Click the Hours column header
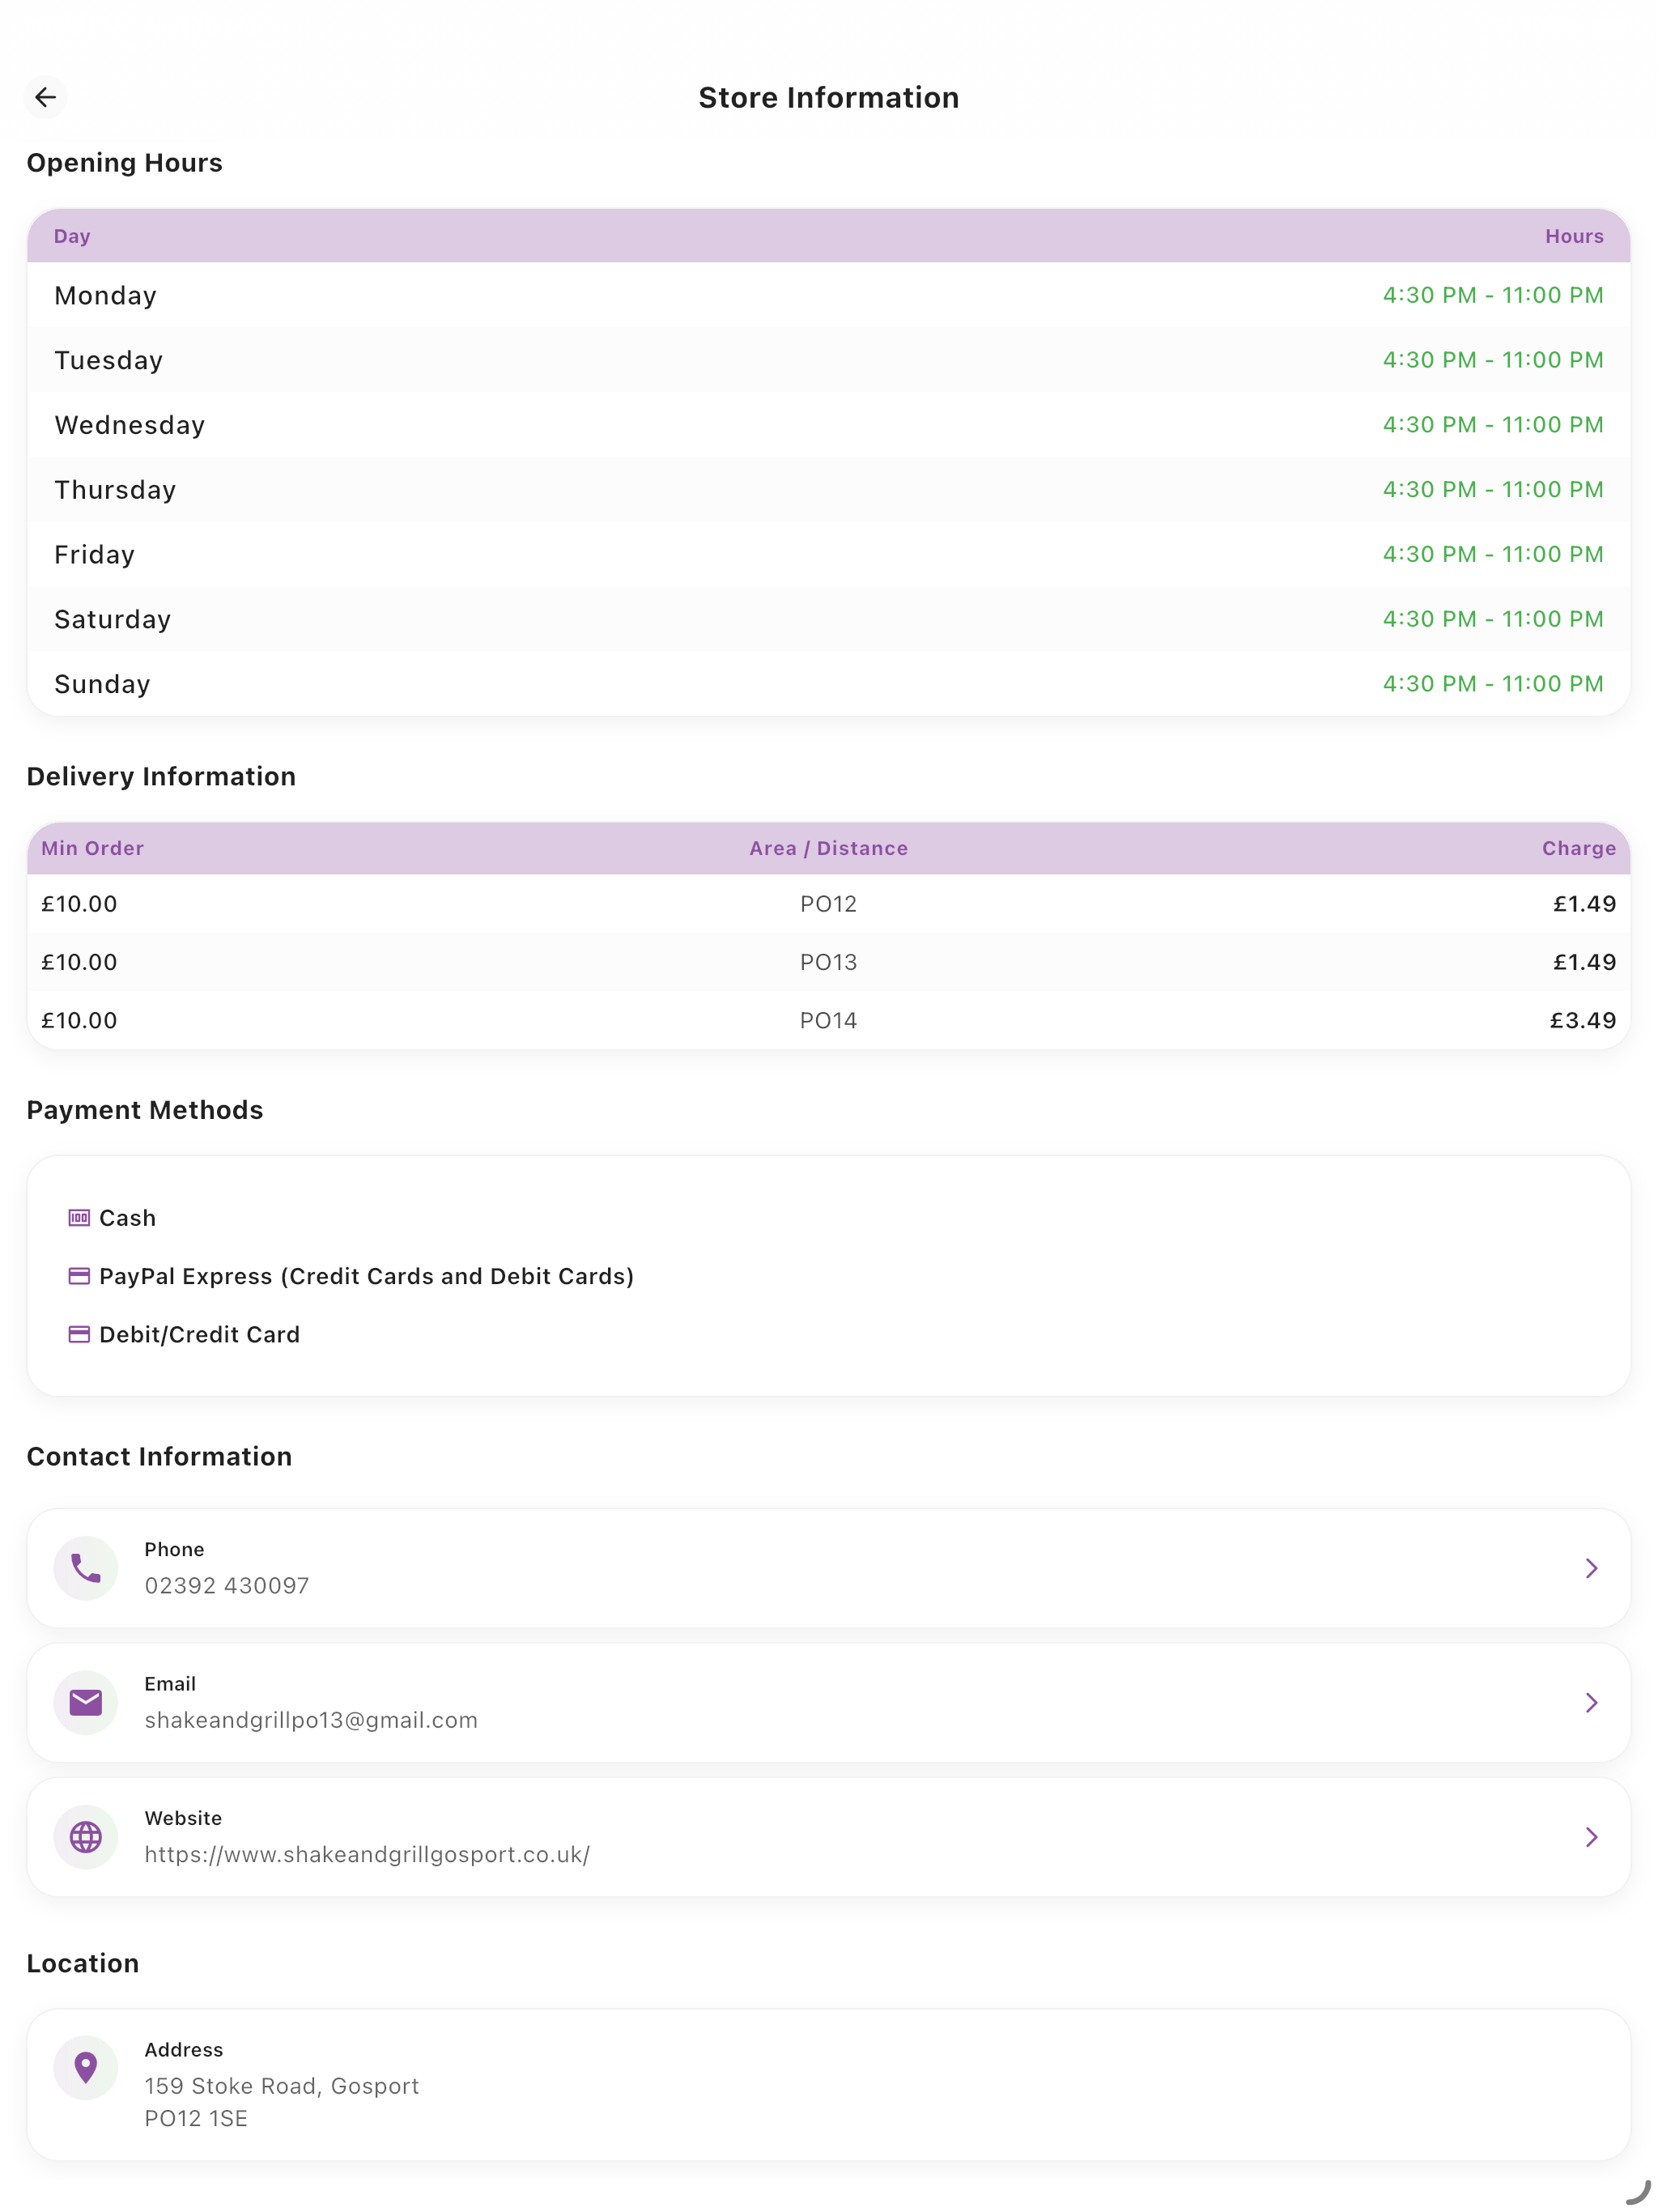Image resolution: width=1658 pixels, height=2212 pixels. click(1574, 236)
